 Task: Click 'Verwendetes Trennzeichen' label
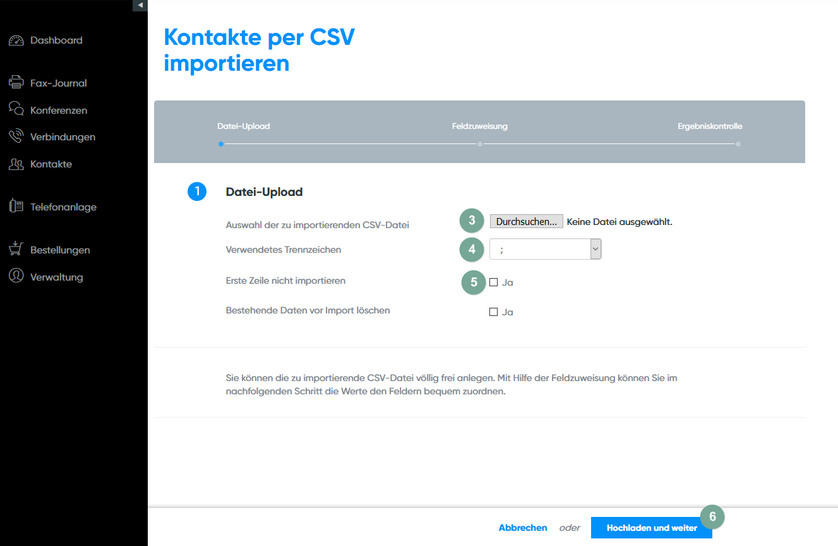(x=283, y=249)
